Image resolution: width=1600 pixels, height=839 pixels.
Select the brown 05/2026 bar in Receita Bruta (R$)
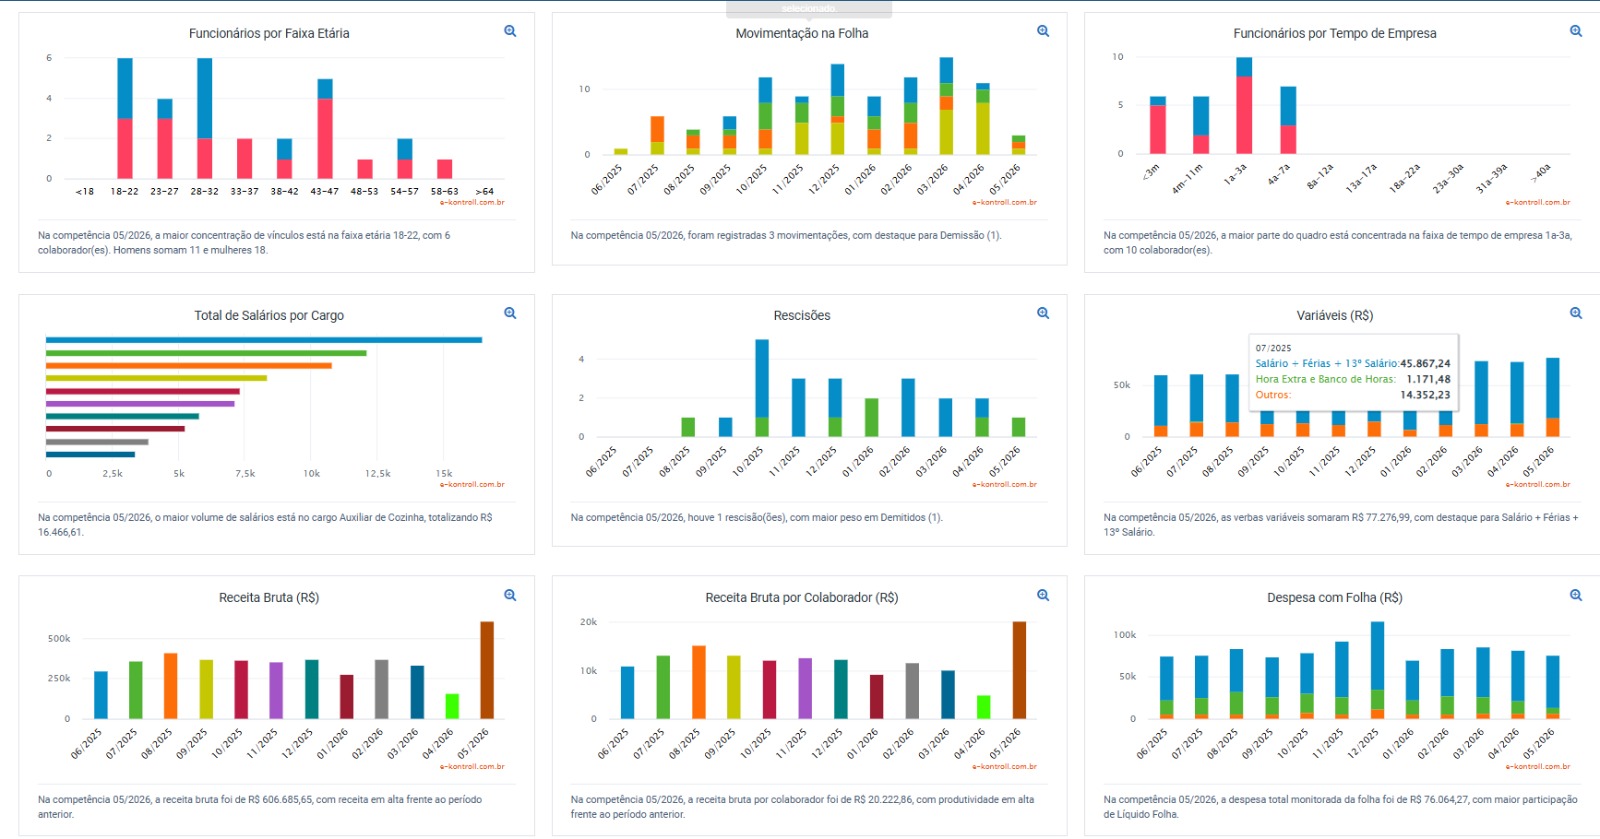pyautogui.click(x=487, y=670)
